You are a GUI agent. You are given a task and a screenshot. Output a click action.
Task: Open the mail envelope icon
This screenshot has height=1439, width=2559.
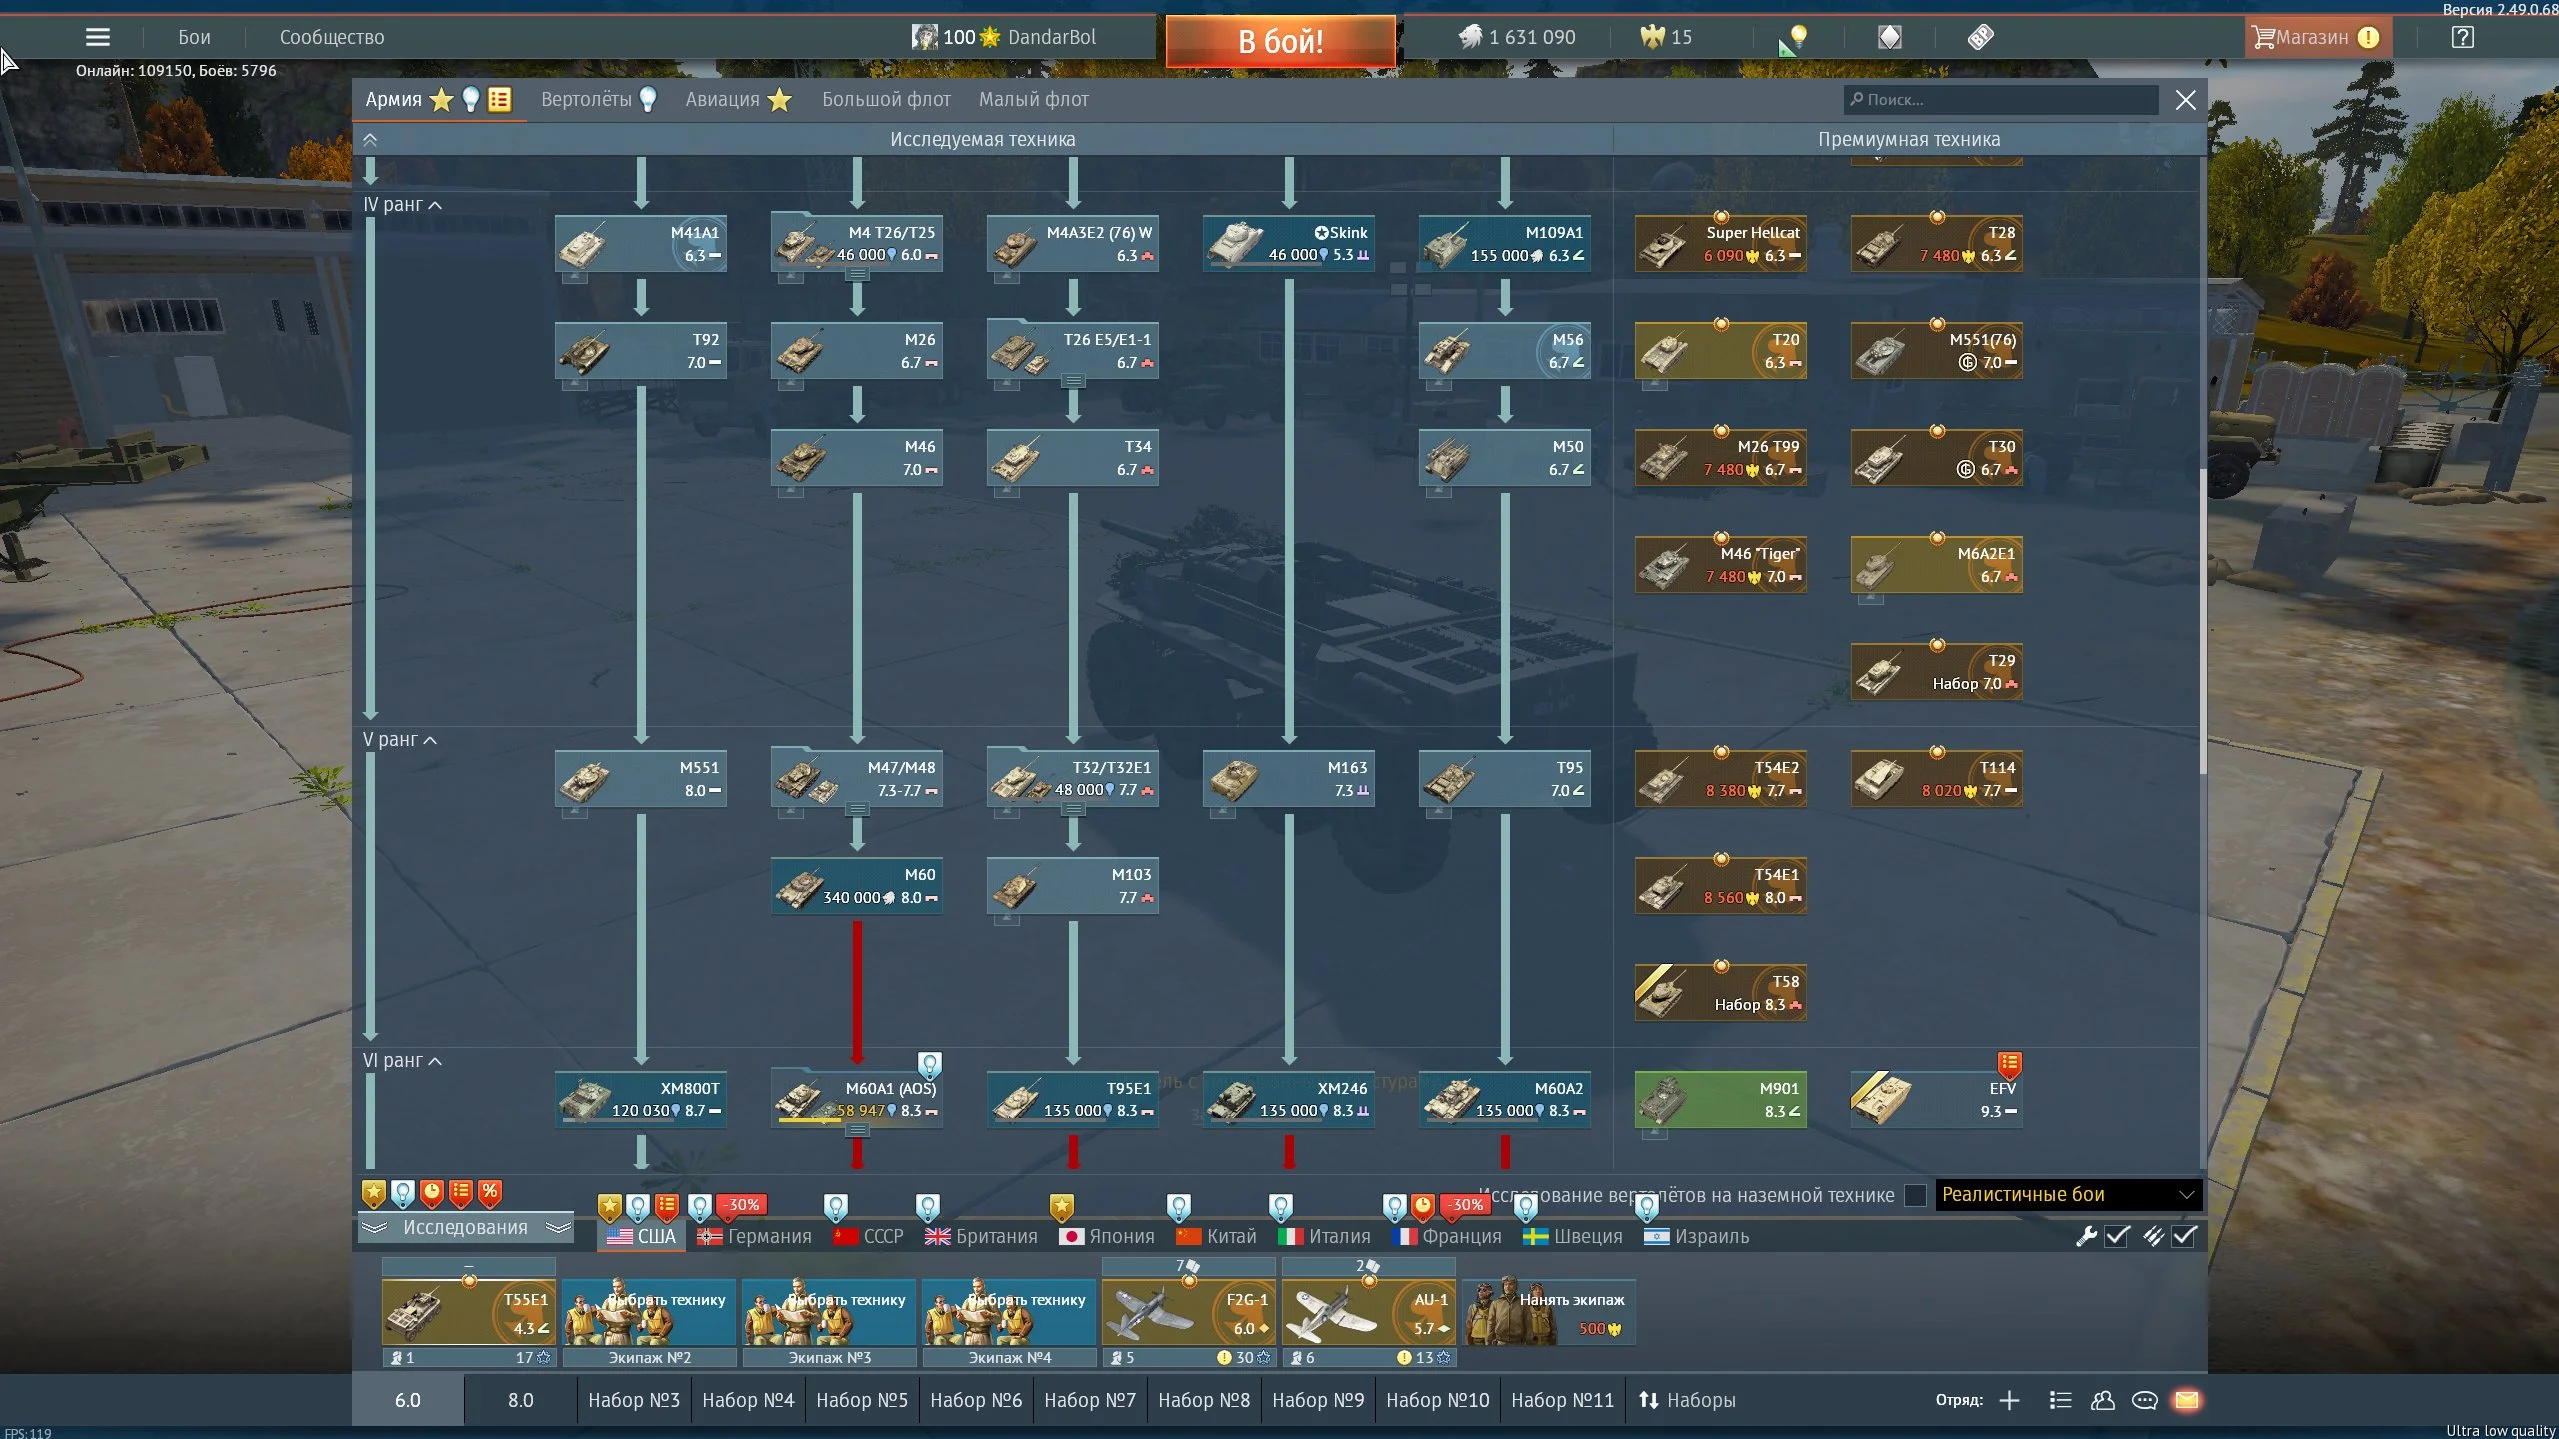pyautogui.click(x=2187, y=1400)
